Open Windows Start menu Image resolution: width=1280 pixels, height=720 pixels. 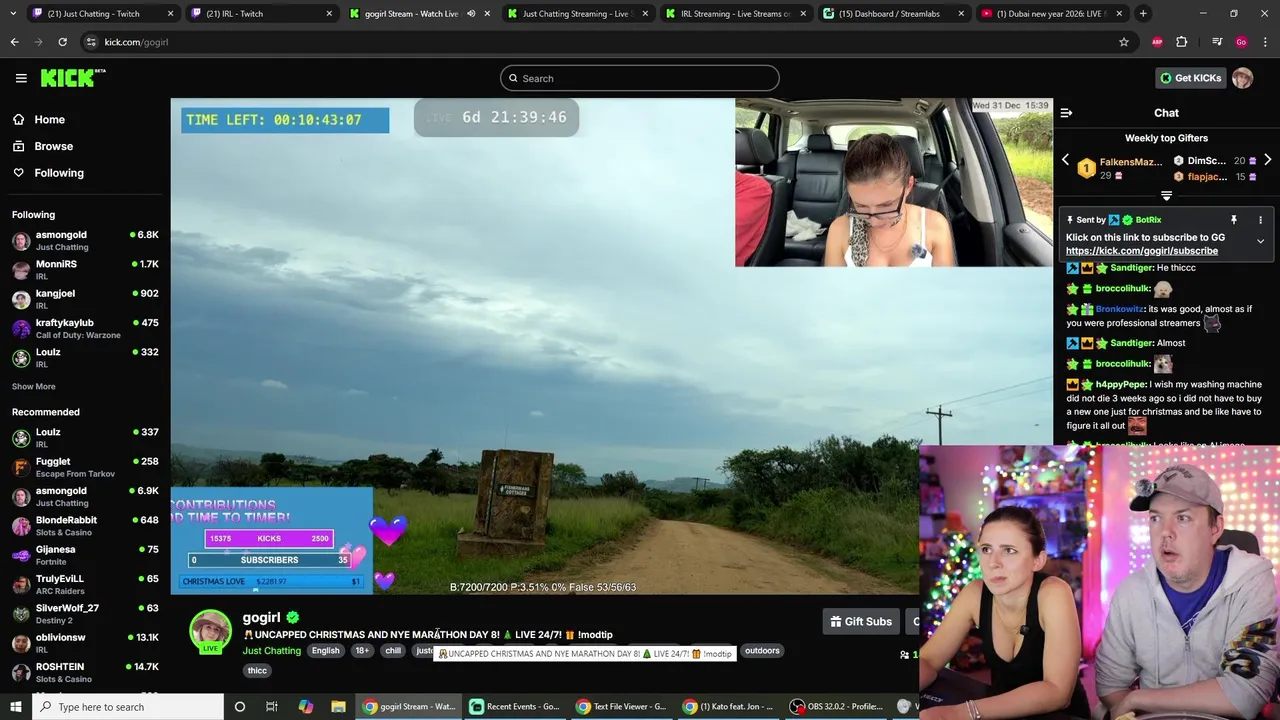pyautogui.click(x=15, y=707)
